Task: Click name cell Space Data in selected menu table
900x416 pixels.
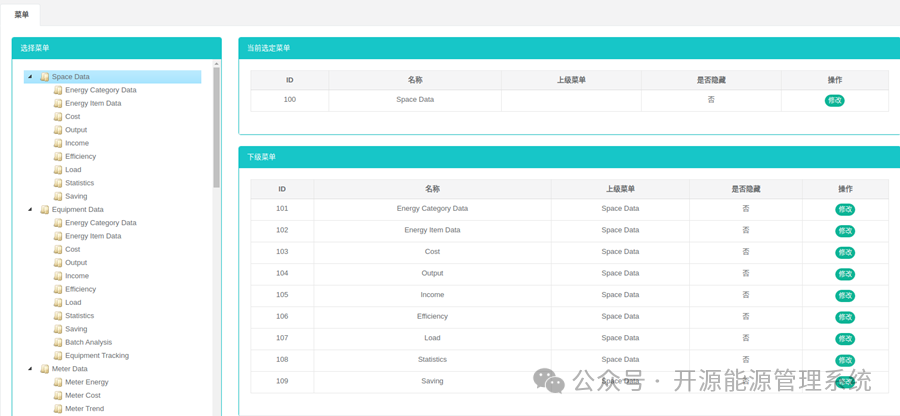Action: click(415, 100)
